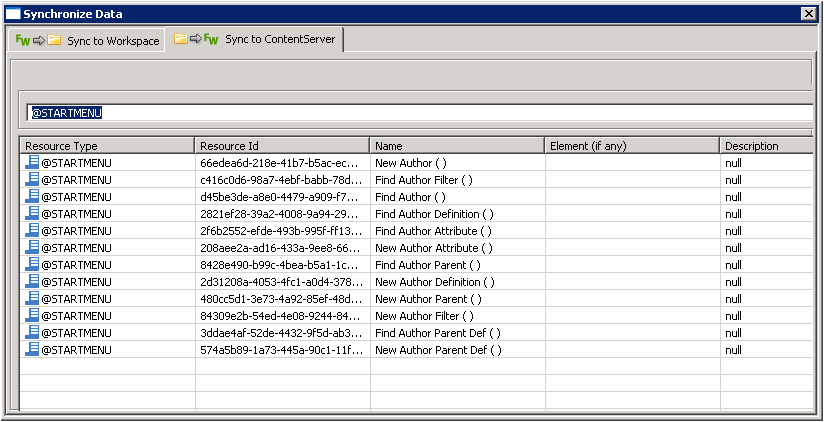The image size is (824, 422).
Task: Sort by Element (if any) column header
Action: (x=632, y=146)
